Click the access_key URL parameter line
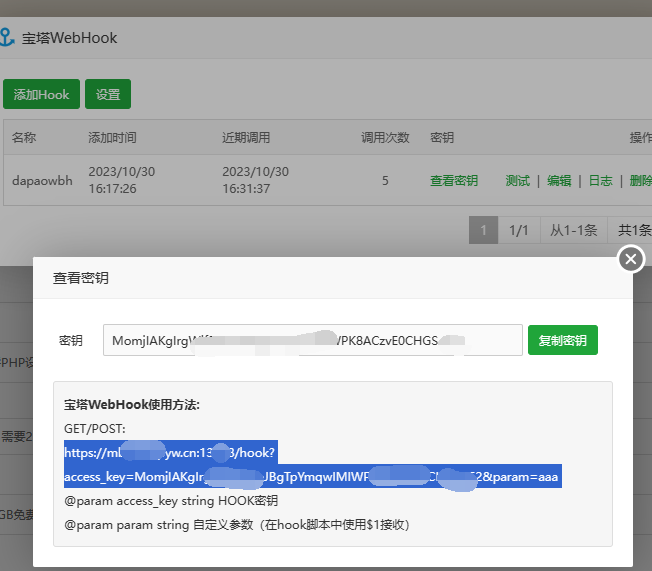 pos(313,476)
